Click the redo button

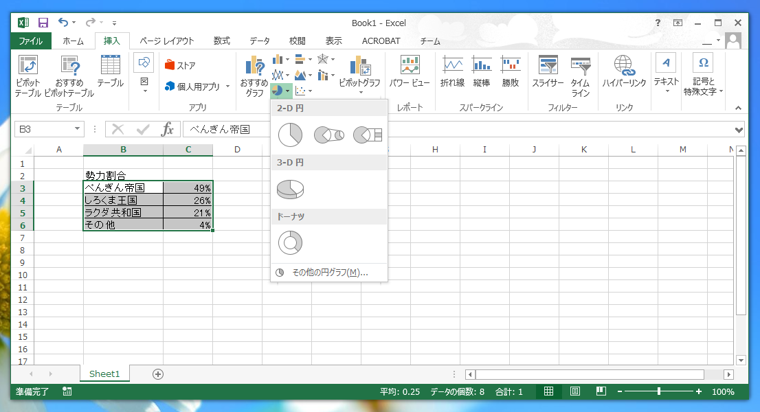tap(90, 22)
